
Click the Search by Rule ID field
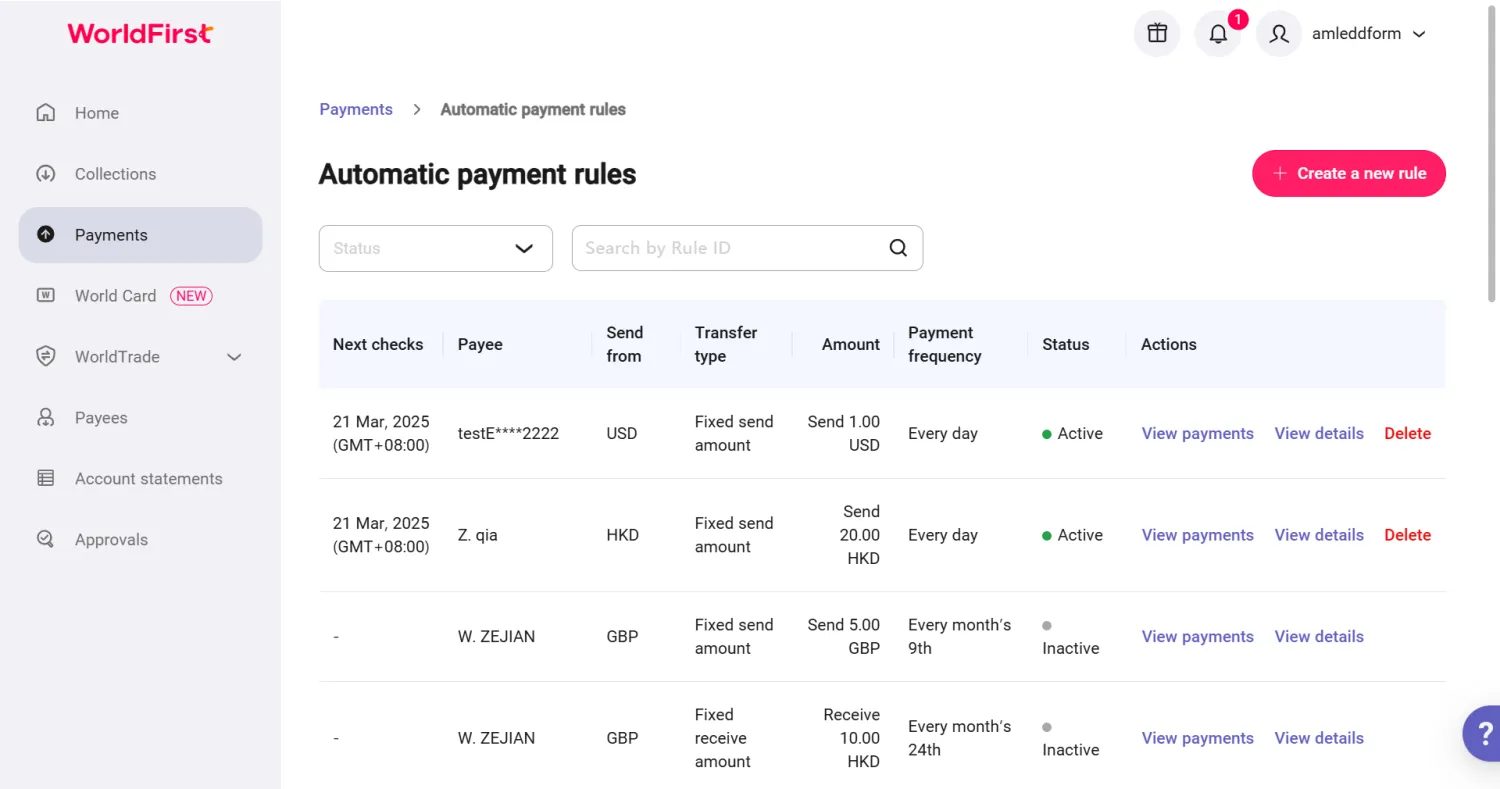click(747, 248)
